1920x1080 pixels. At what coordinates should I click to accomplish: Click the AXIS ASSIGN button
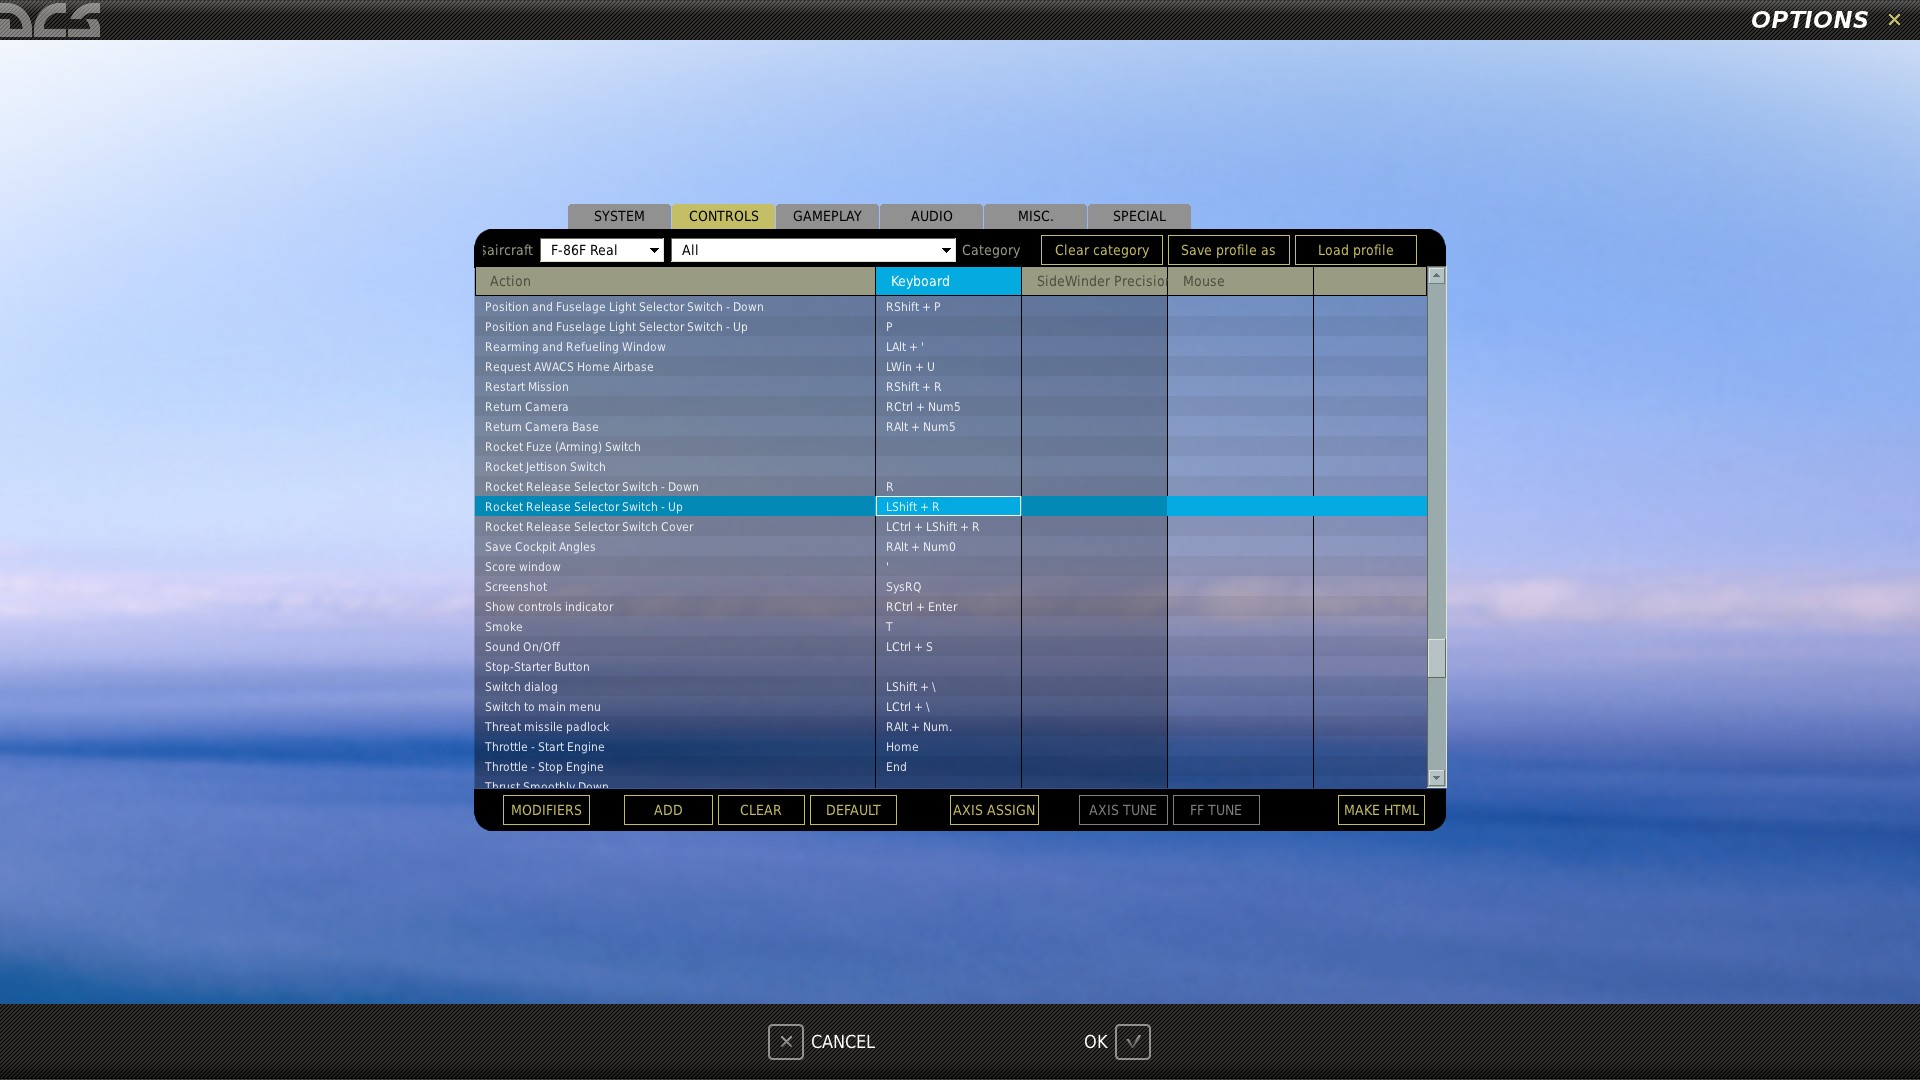tap(994, 810)
